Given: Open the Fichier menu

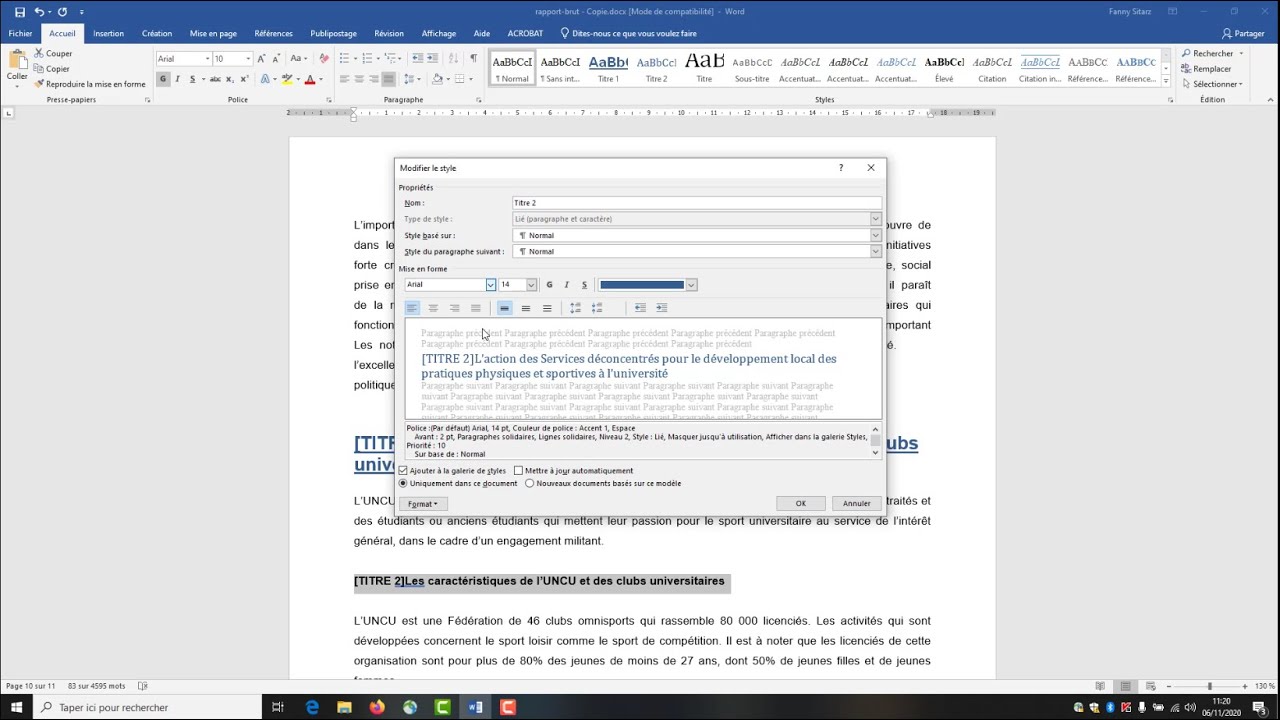Looking at the screenshot, I should click(20, 33).
